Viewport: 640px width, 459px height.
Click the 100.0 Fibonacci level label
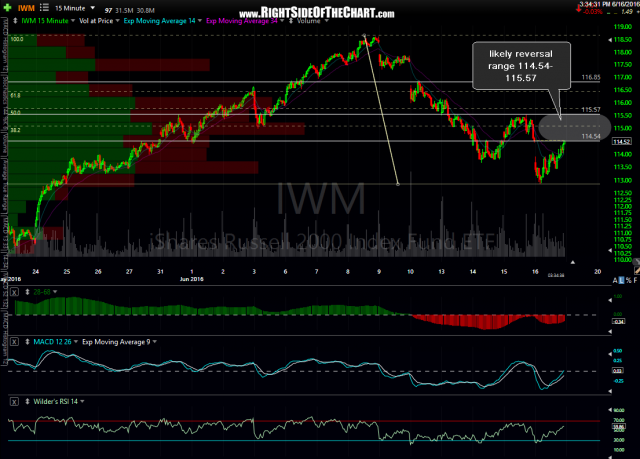click(17, 39)
